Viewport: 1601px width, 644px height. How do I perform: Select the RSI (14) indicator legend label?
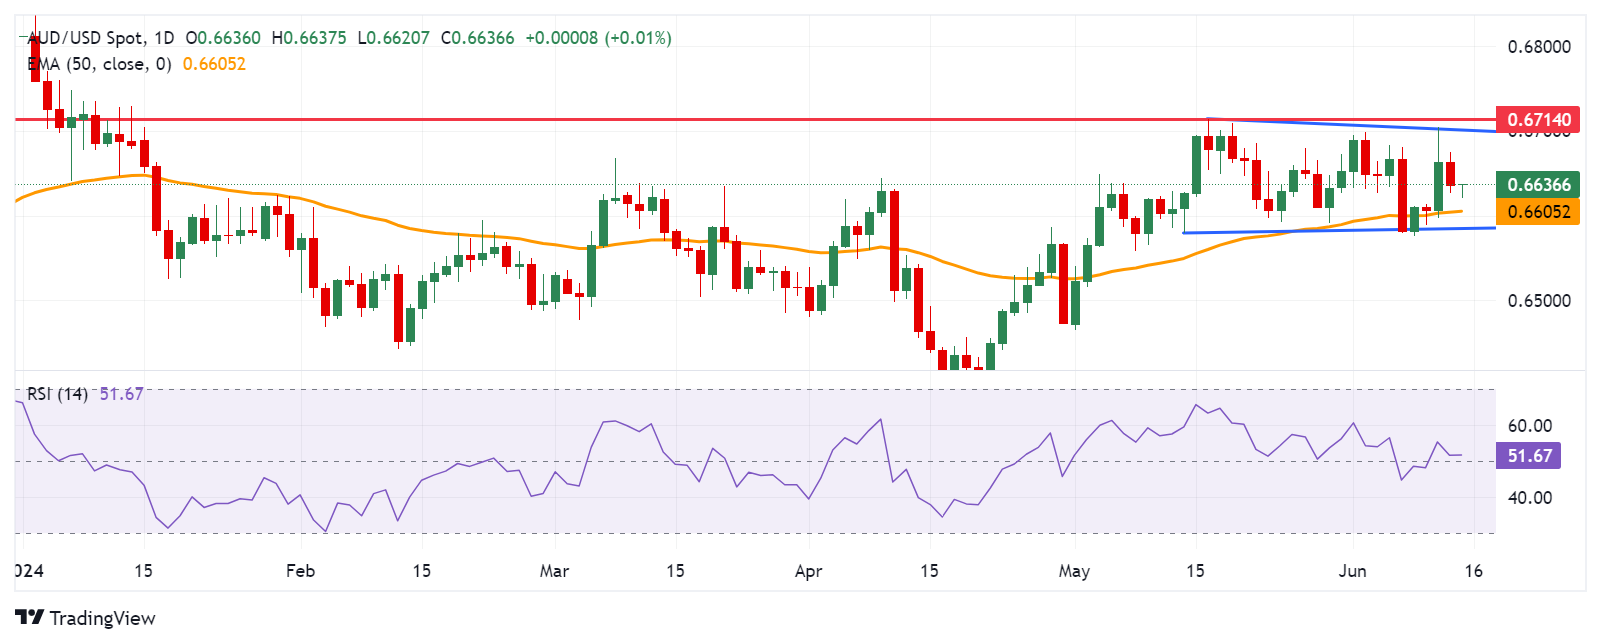[57, 394]
